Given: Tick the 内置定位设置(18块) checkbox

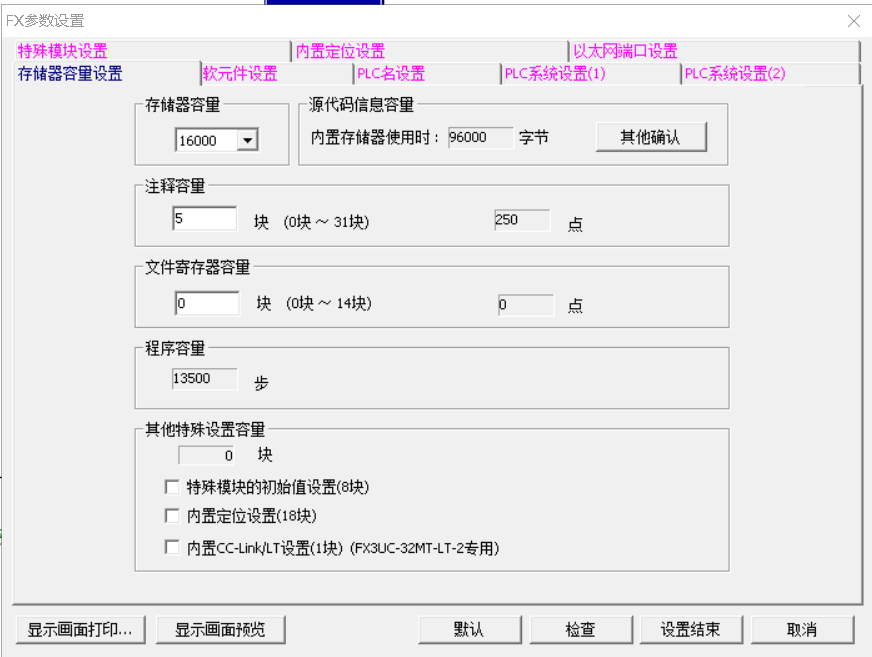Looking at the screenshot, I should pos(171,517).
